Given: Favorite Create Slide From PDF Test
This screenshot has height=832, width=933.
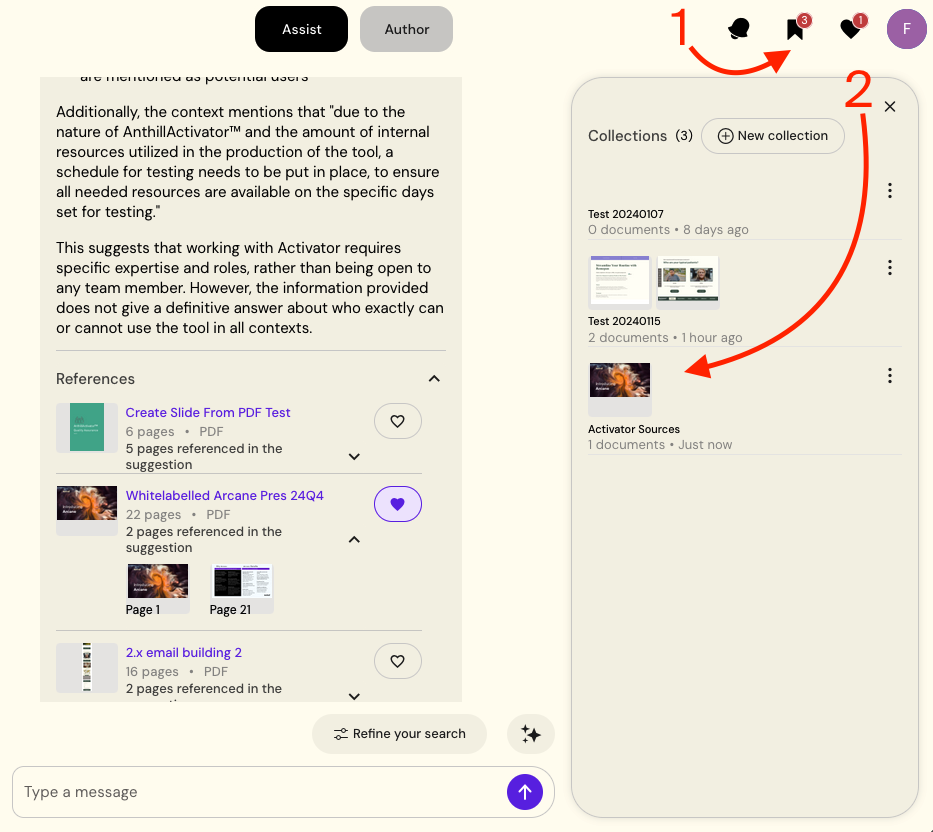Looking at the screenshot, I should coord(397,422).
